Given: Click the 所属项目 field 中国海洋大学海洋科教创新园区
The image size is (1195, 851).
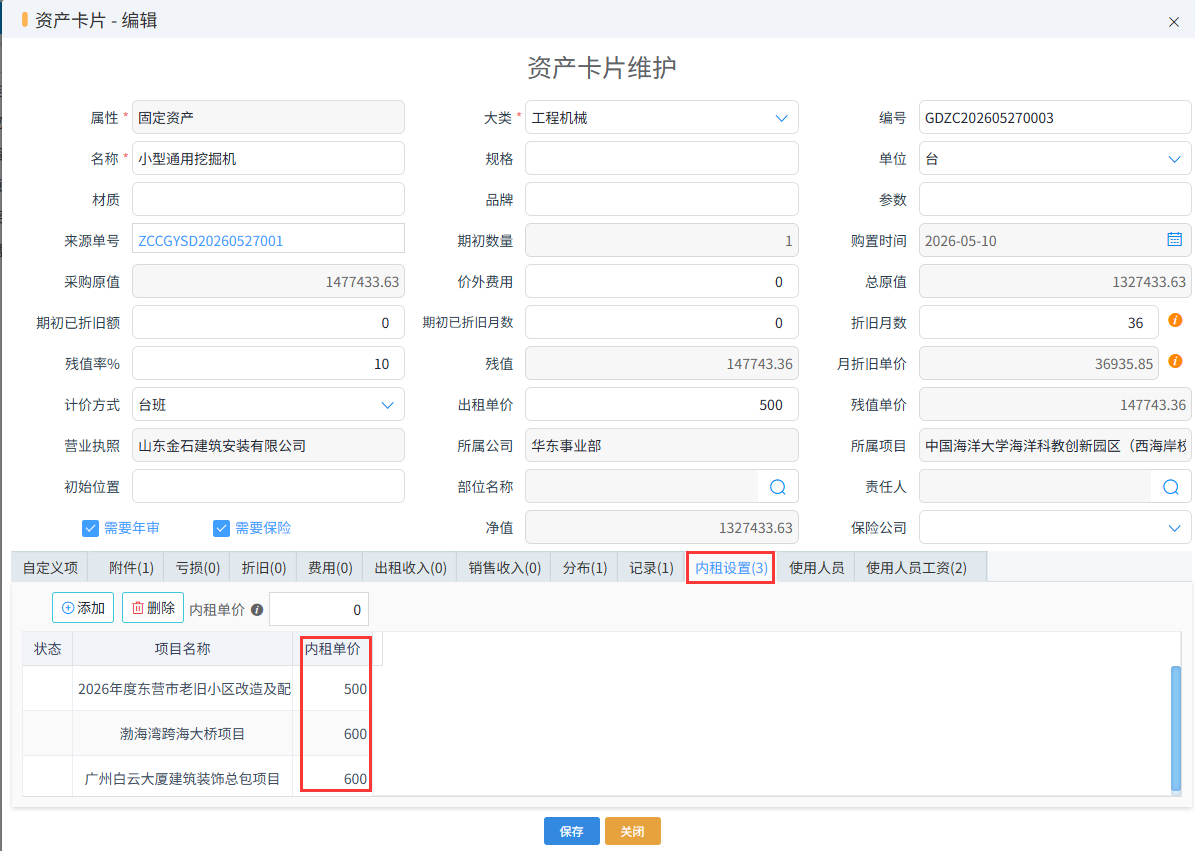Looking at the screenshot, I should point(1055,446).
